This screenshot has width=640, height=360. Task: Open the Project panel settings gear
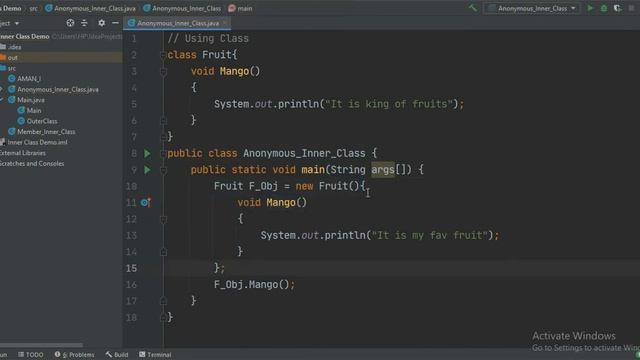pyautogui.click(x=102, y=23)
